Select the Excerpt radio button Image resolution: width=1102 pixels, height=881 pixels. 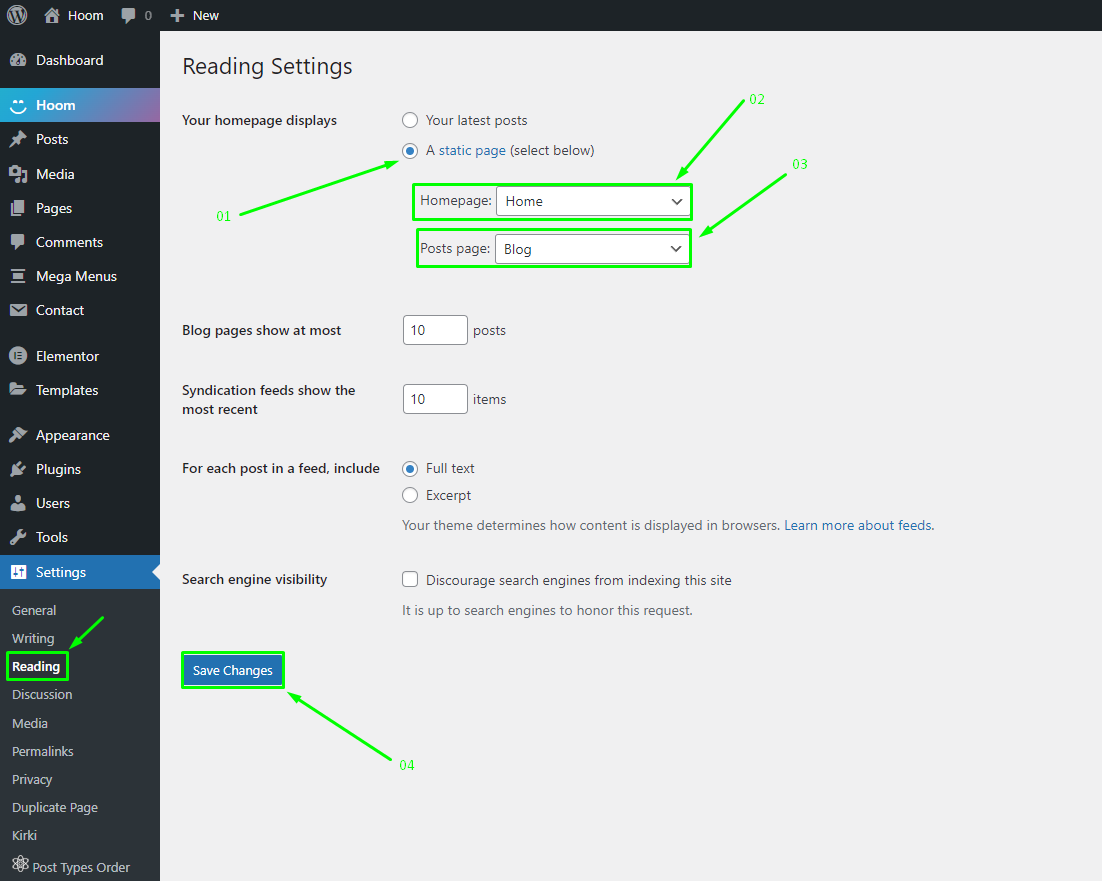point(410,495)
